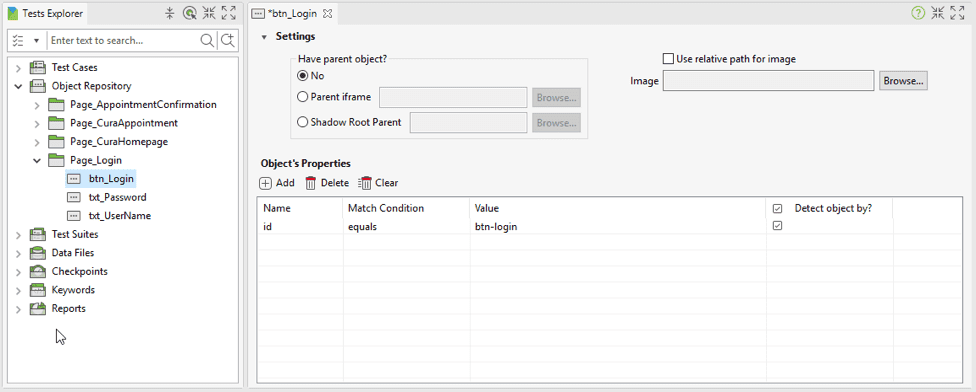Uncheck Detect object by for id row
Viewport: 976px width, 392px height.
click(x=777, y=226)
